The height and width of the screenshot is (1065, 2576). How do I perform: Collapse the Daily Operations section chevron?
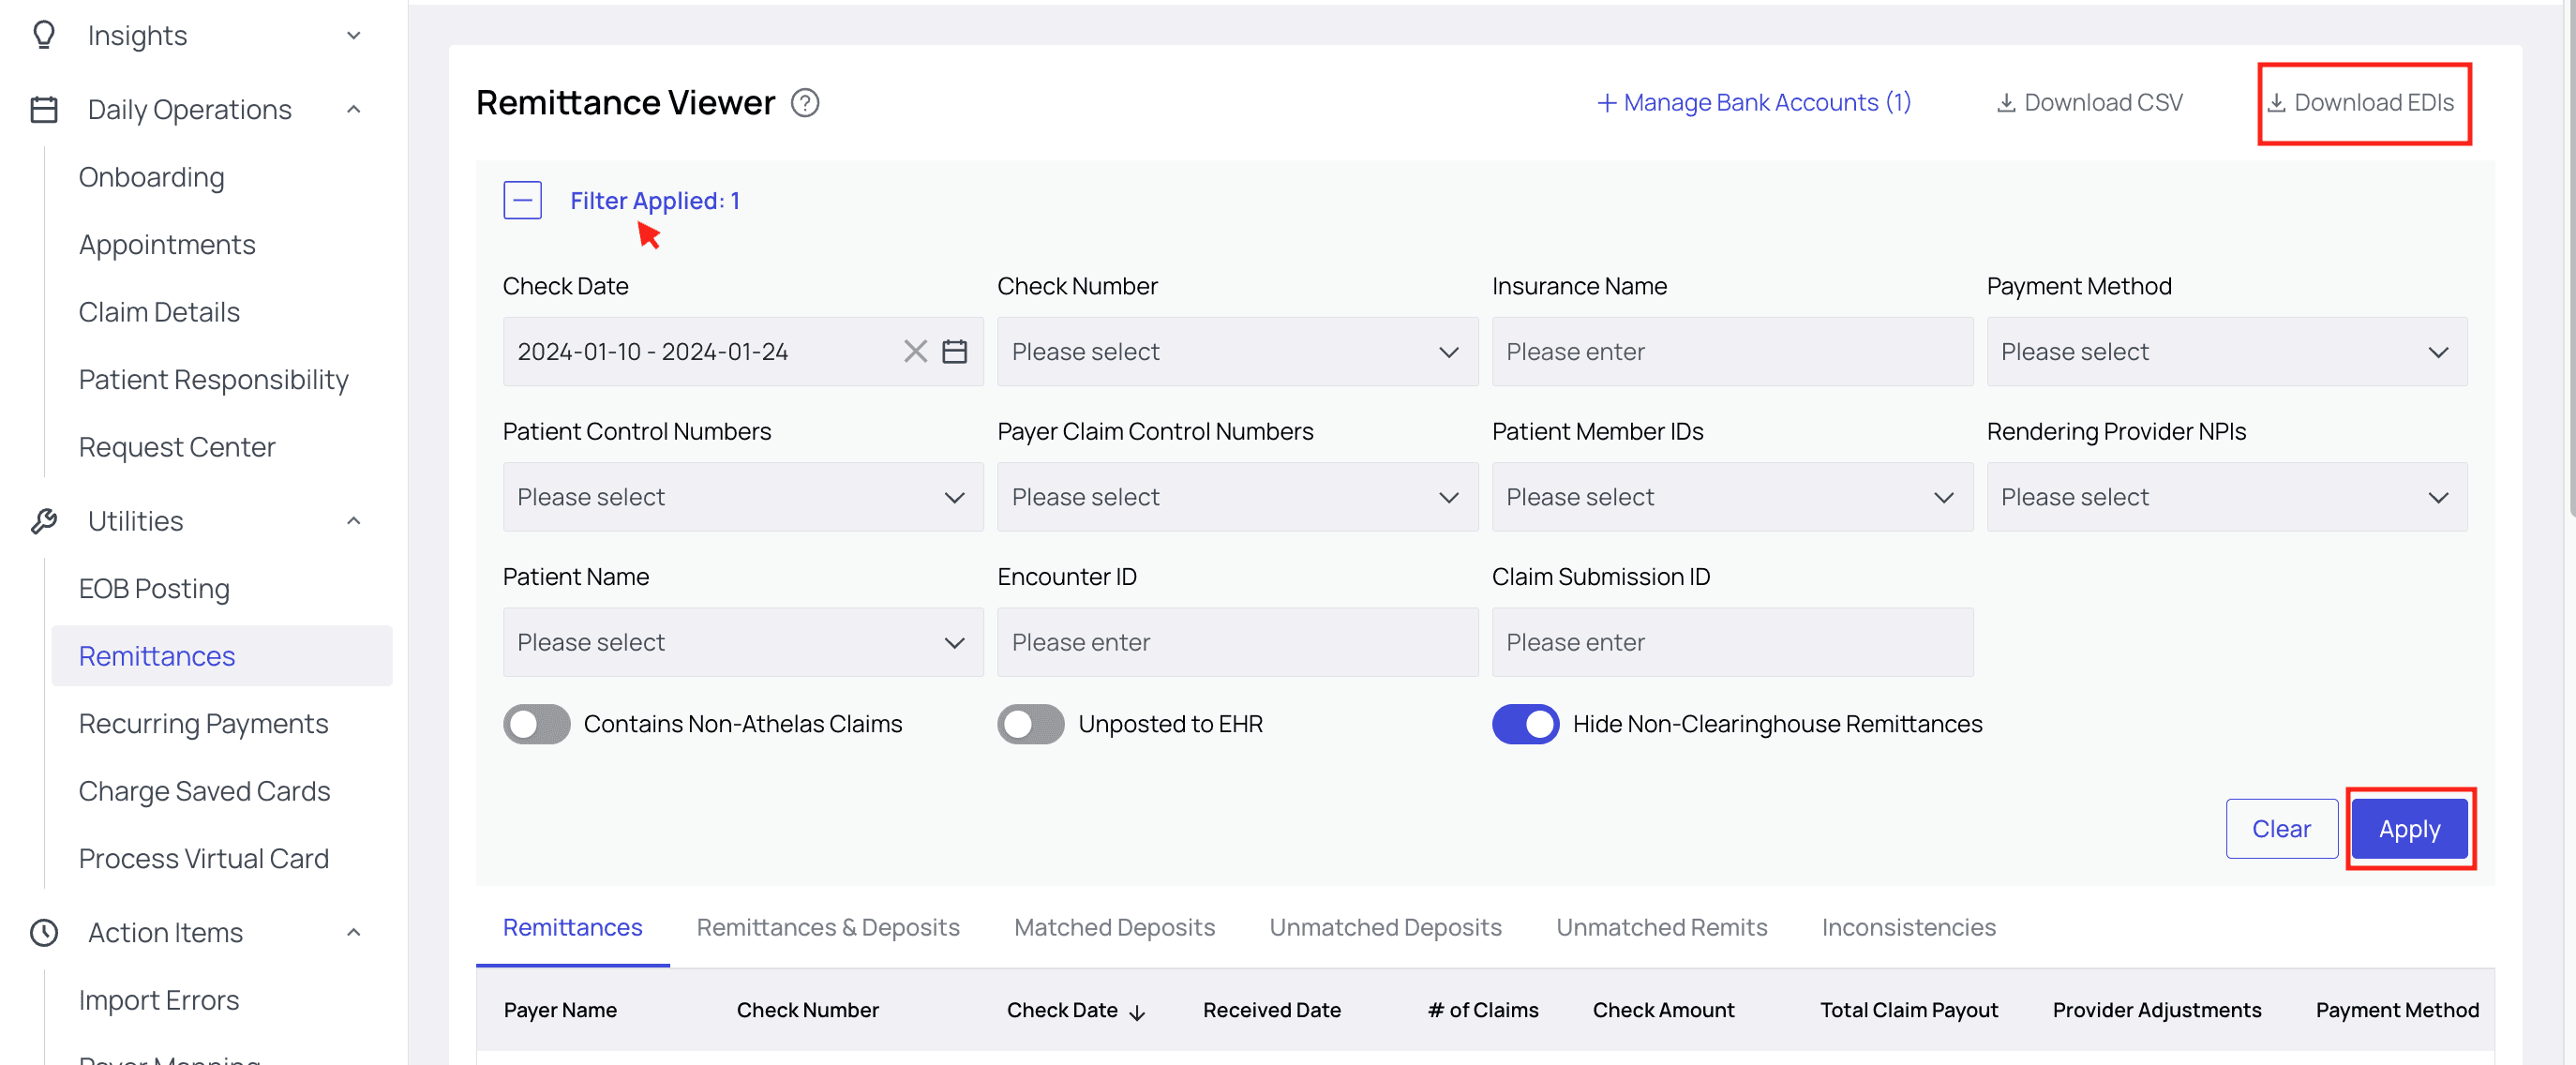(x=354, y=109)
